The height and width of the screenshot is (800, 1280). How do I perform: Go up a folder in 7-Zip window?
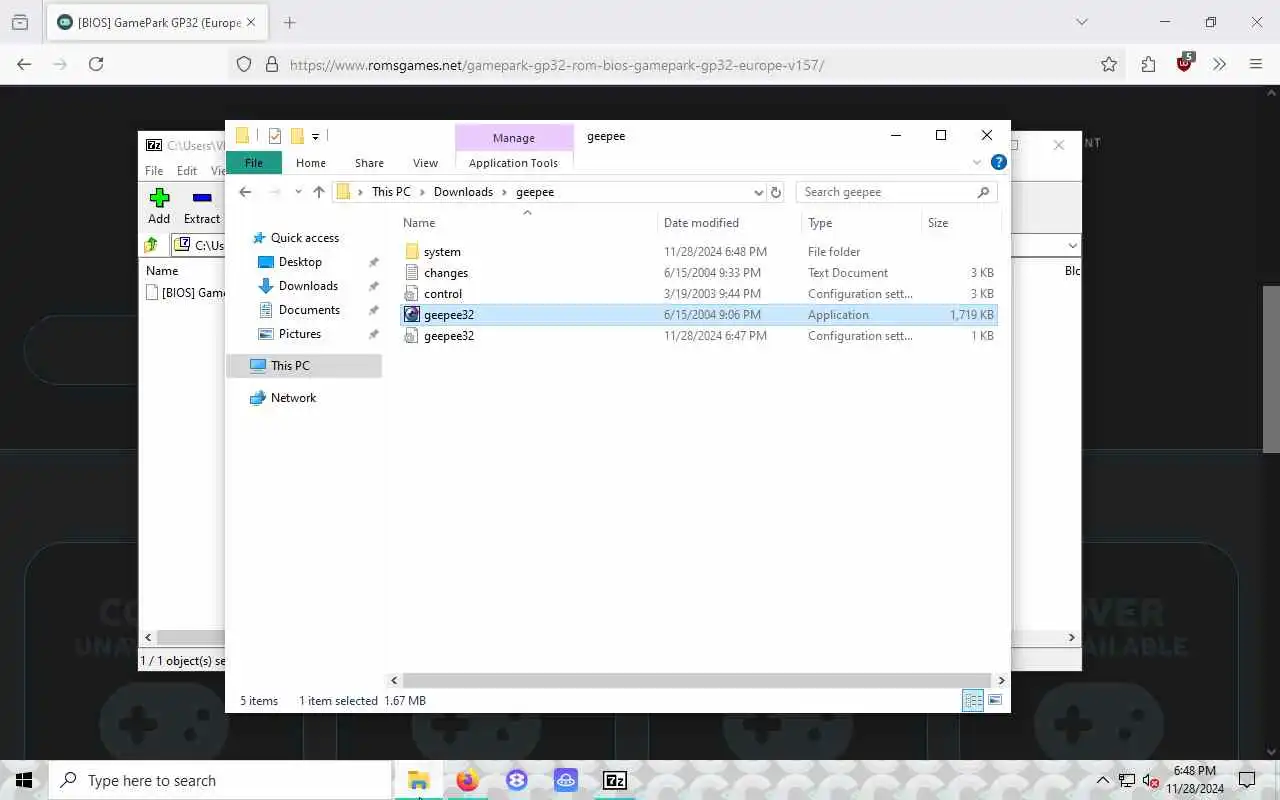151,245
